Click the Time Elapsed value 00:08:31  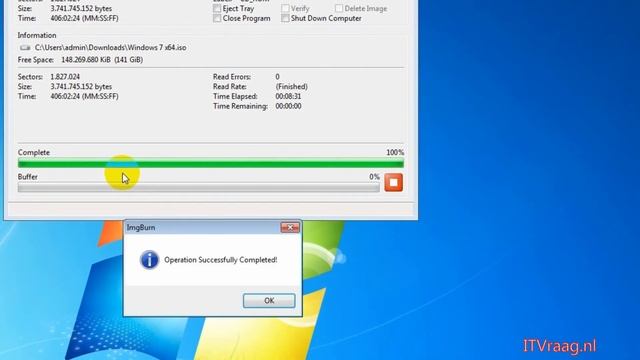288,96
